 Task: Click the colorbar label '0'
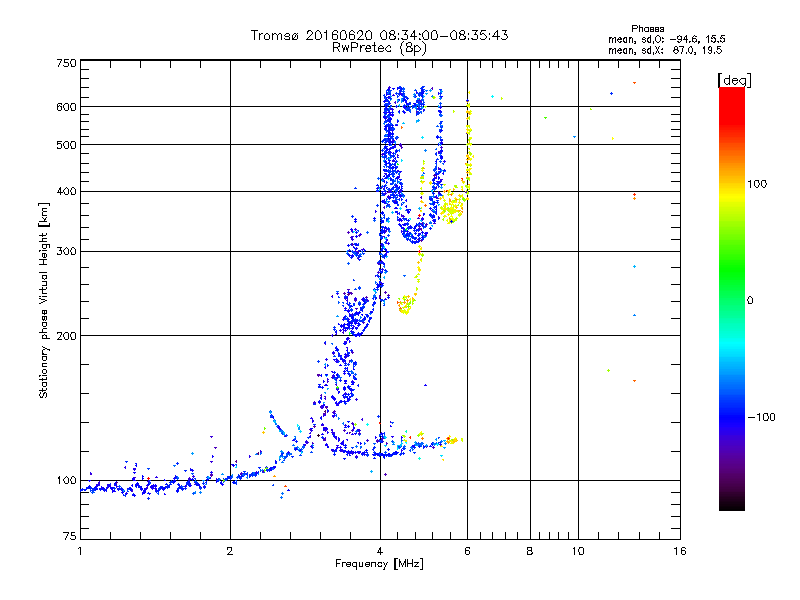[x=750, y=301]
